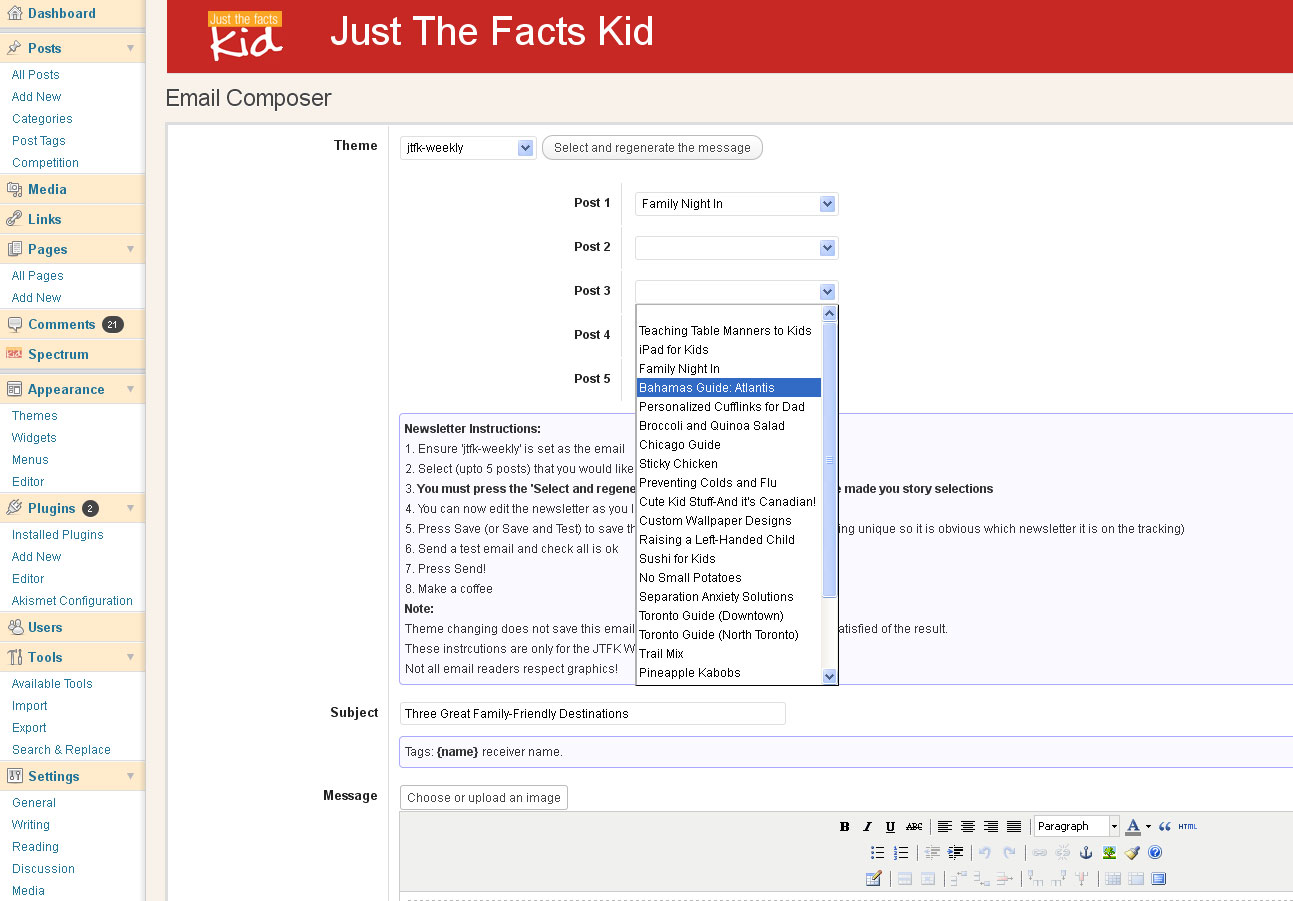Open editor help via question mark icon
Viewport: 1293px width, 901px height.
point(1155,853)
